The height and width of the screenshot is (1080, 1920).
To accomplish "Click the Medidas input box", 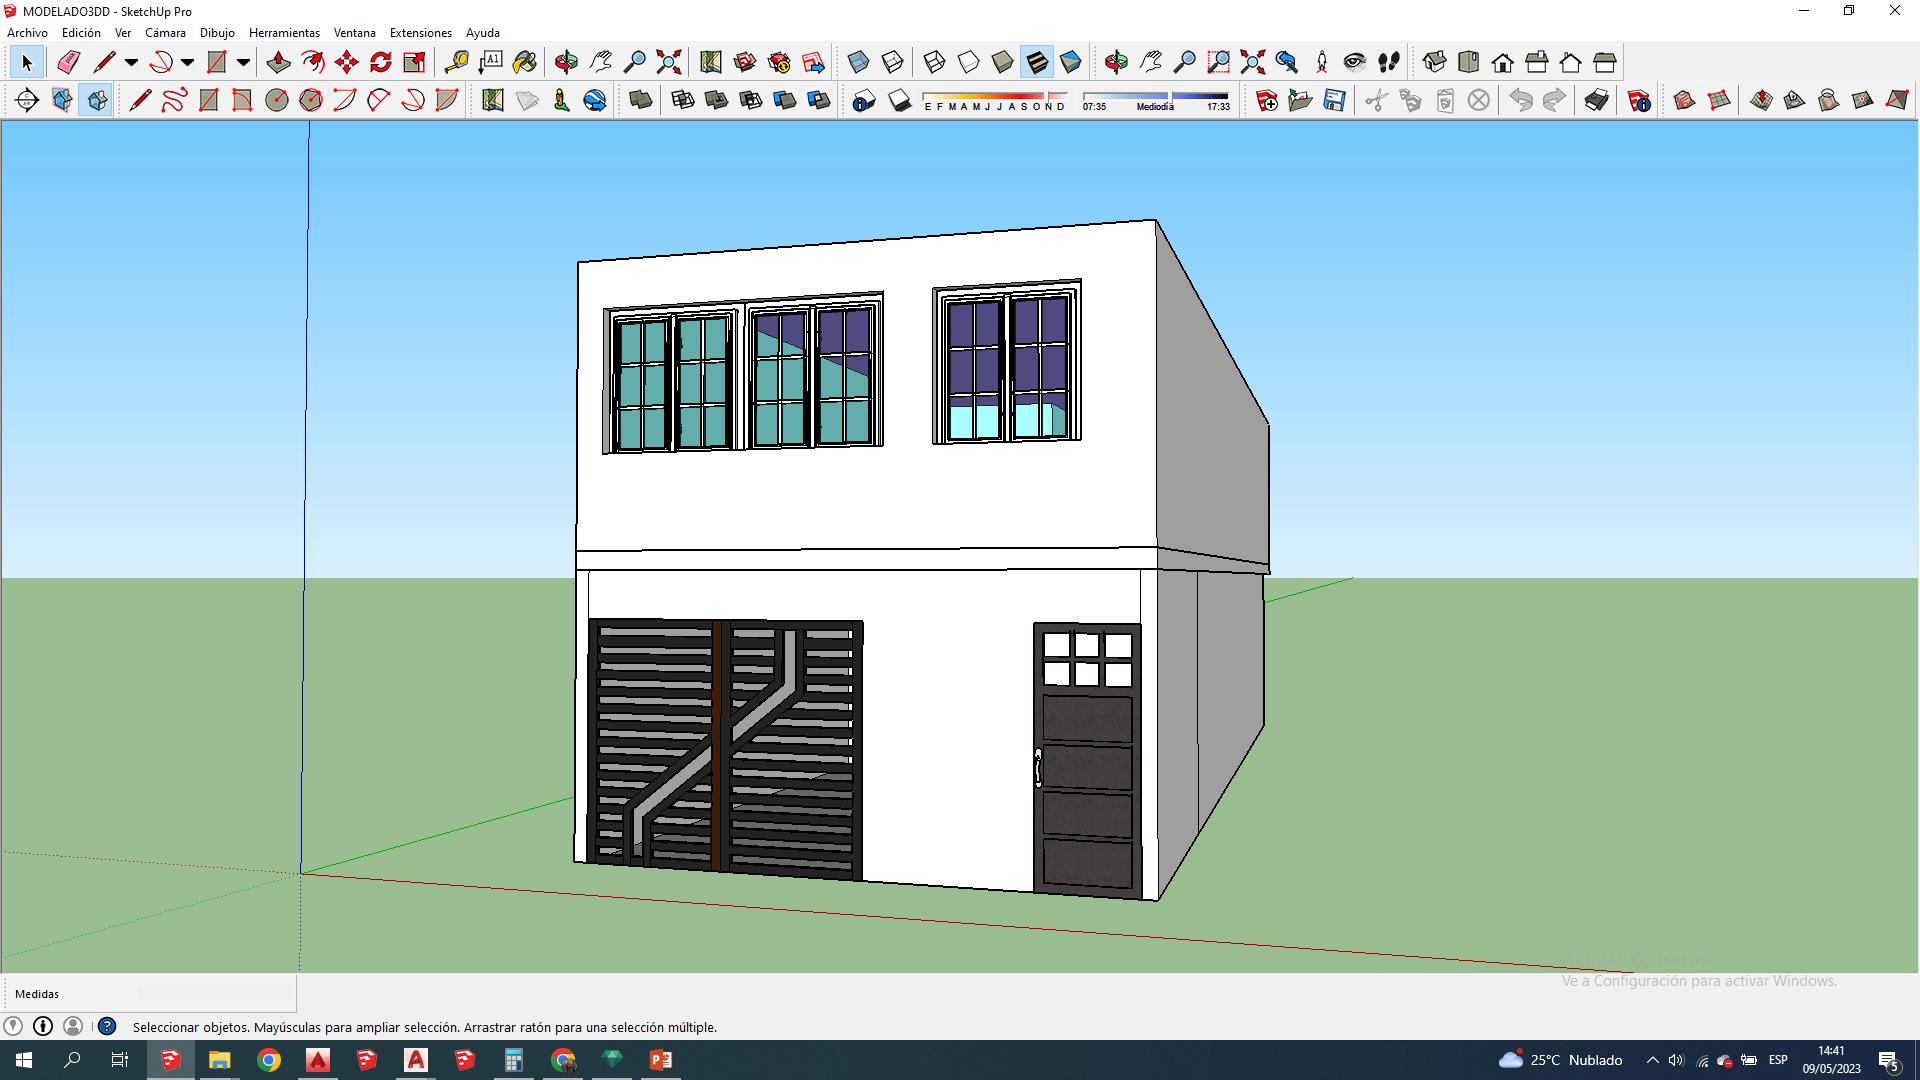I will 216,994.
